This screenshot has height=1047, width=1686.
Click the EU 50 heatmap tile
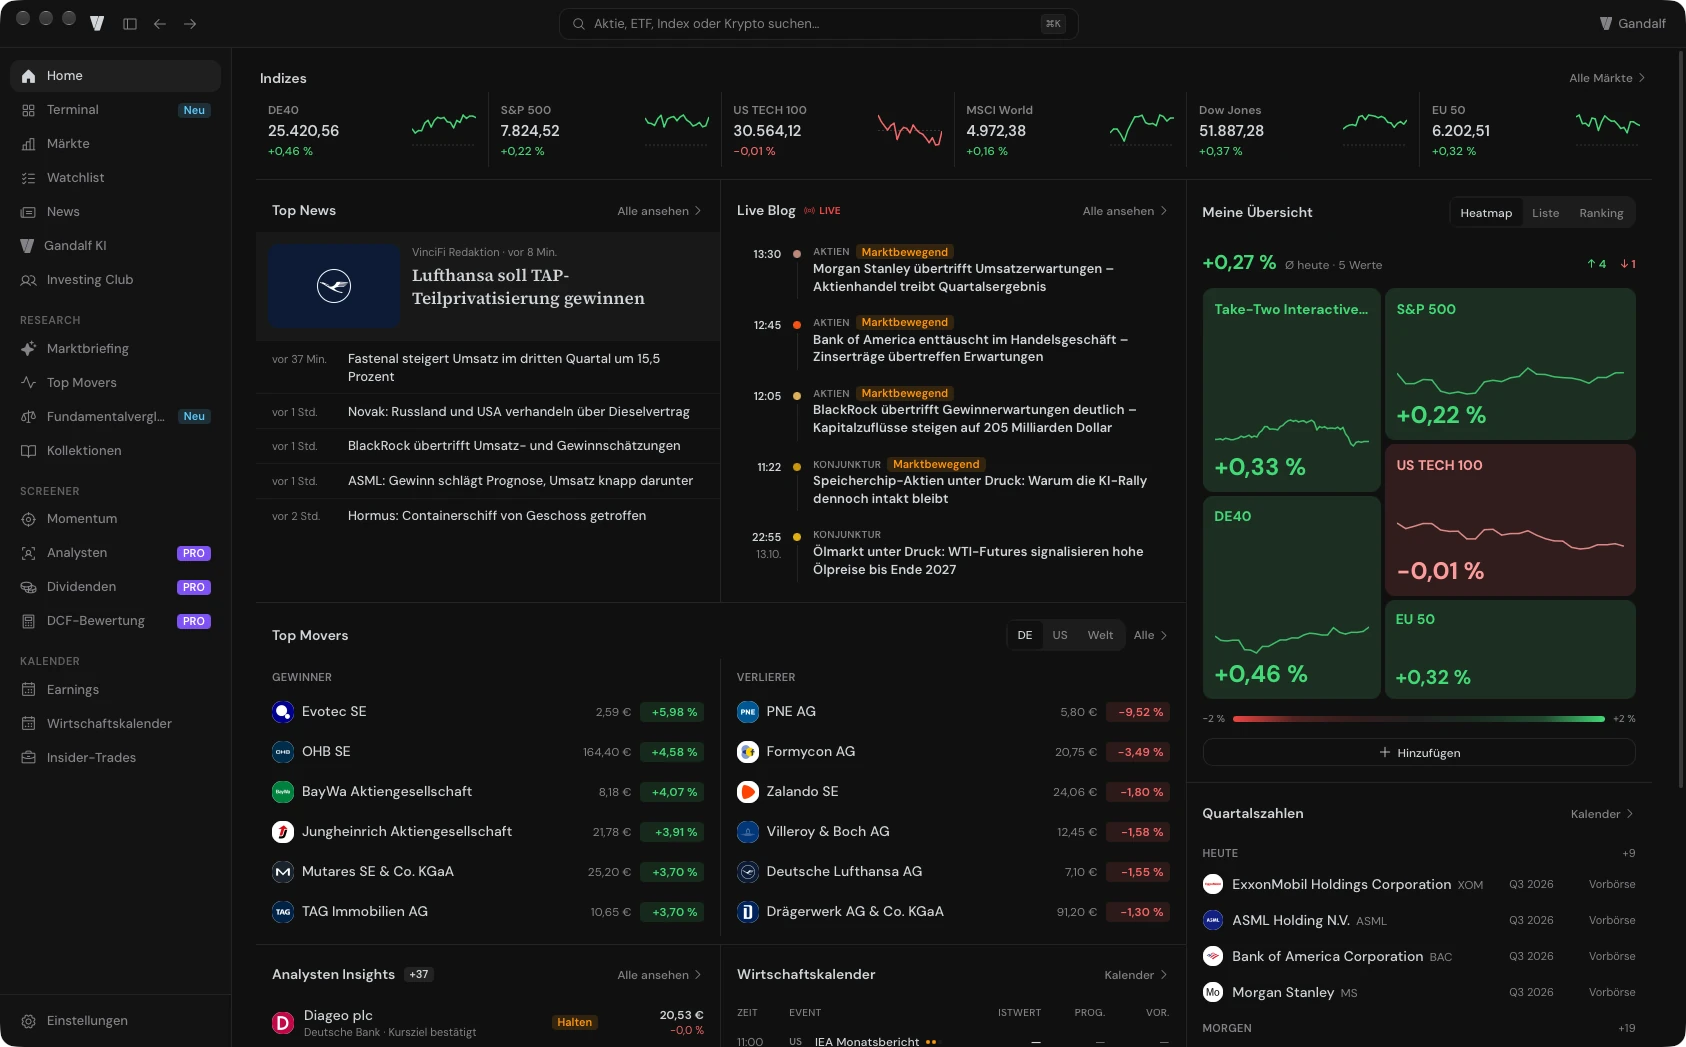[x=1510, y=649]
